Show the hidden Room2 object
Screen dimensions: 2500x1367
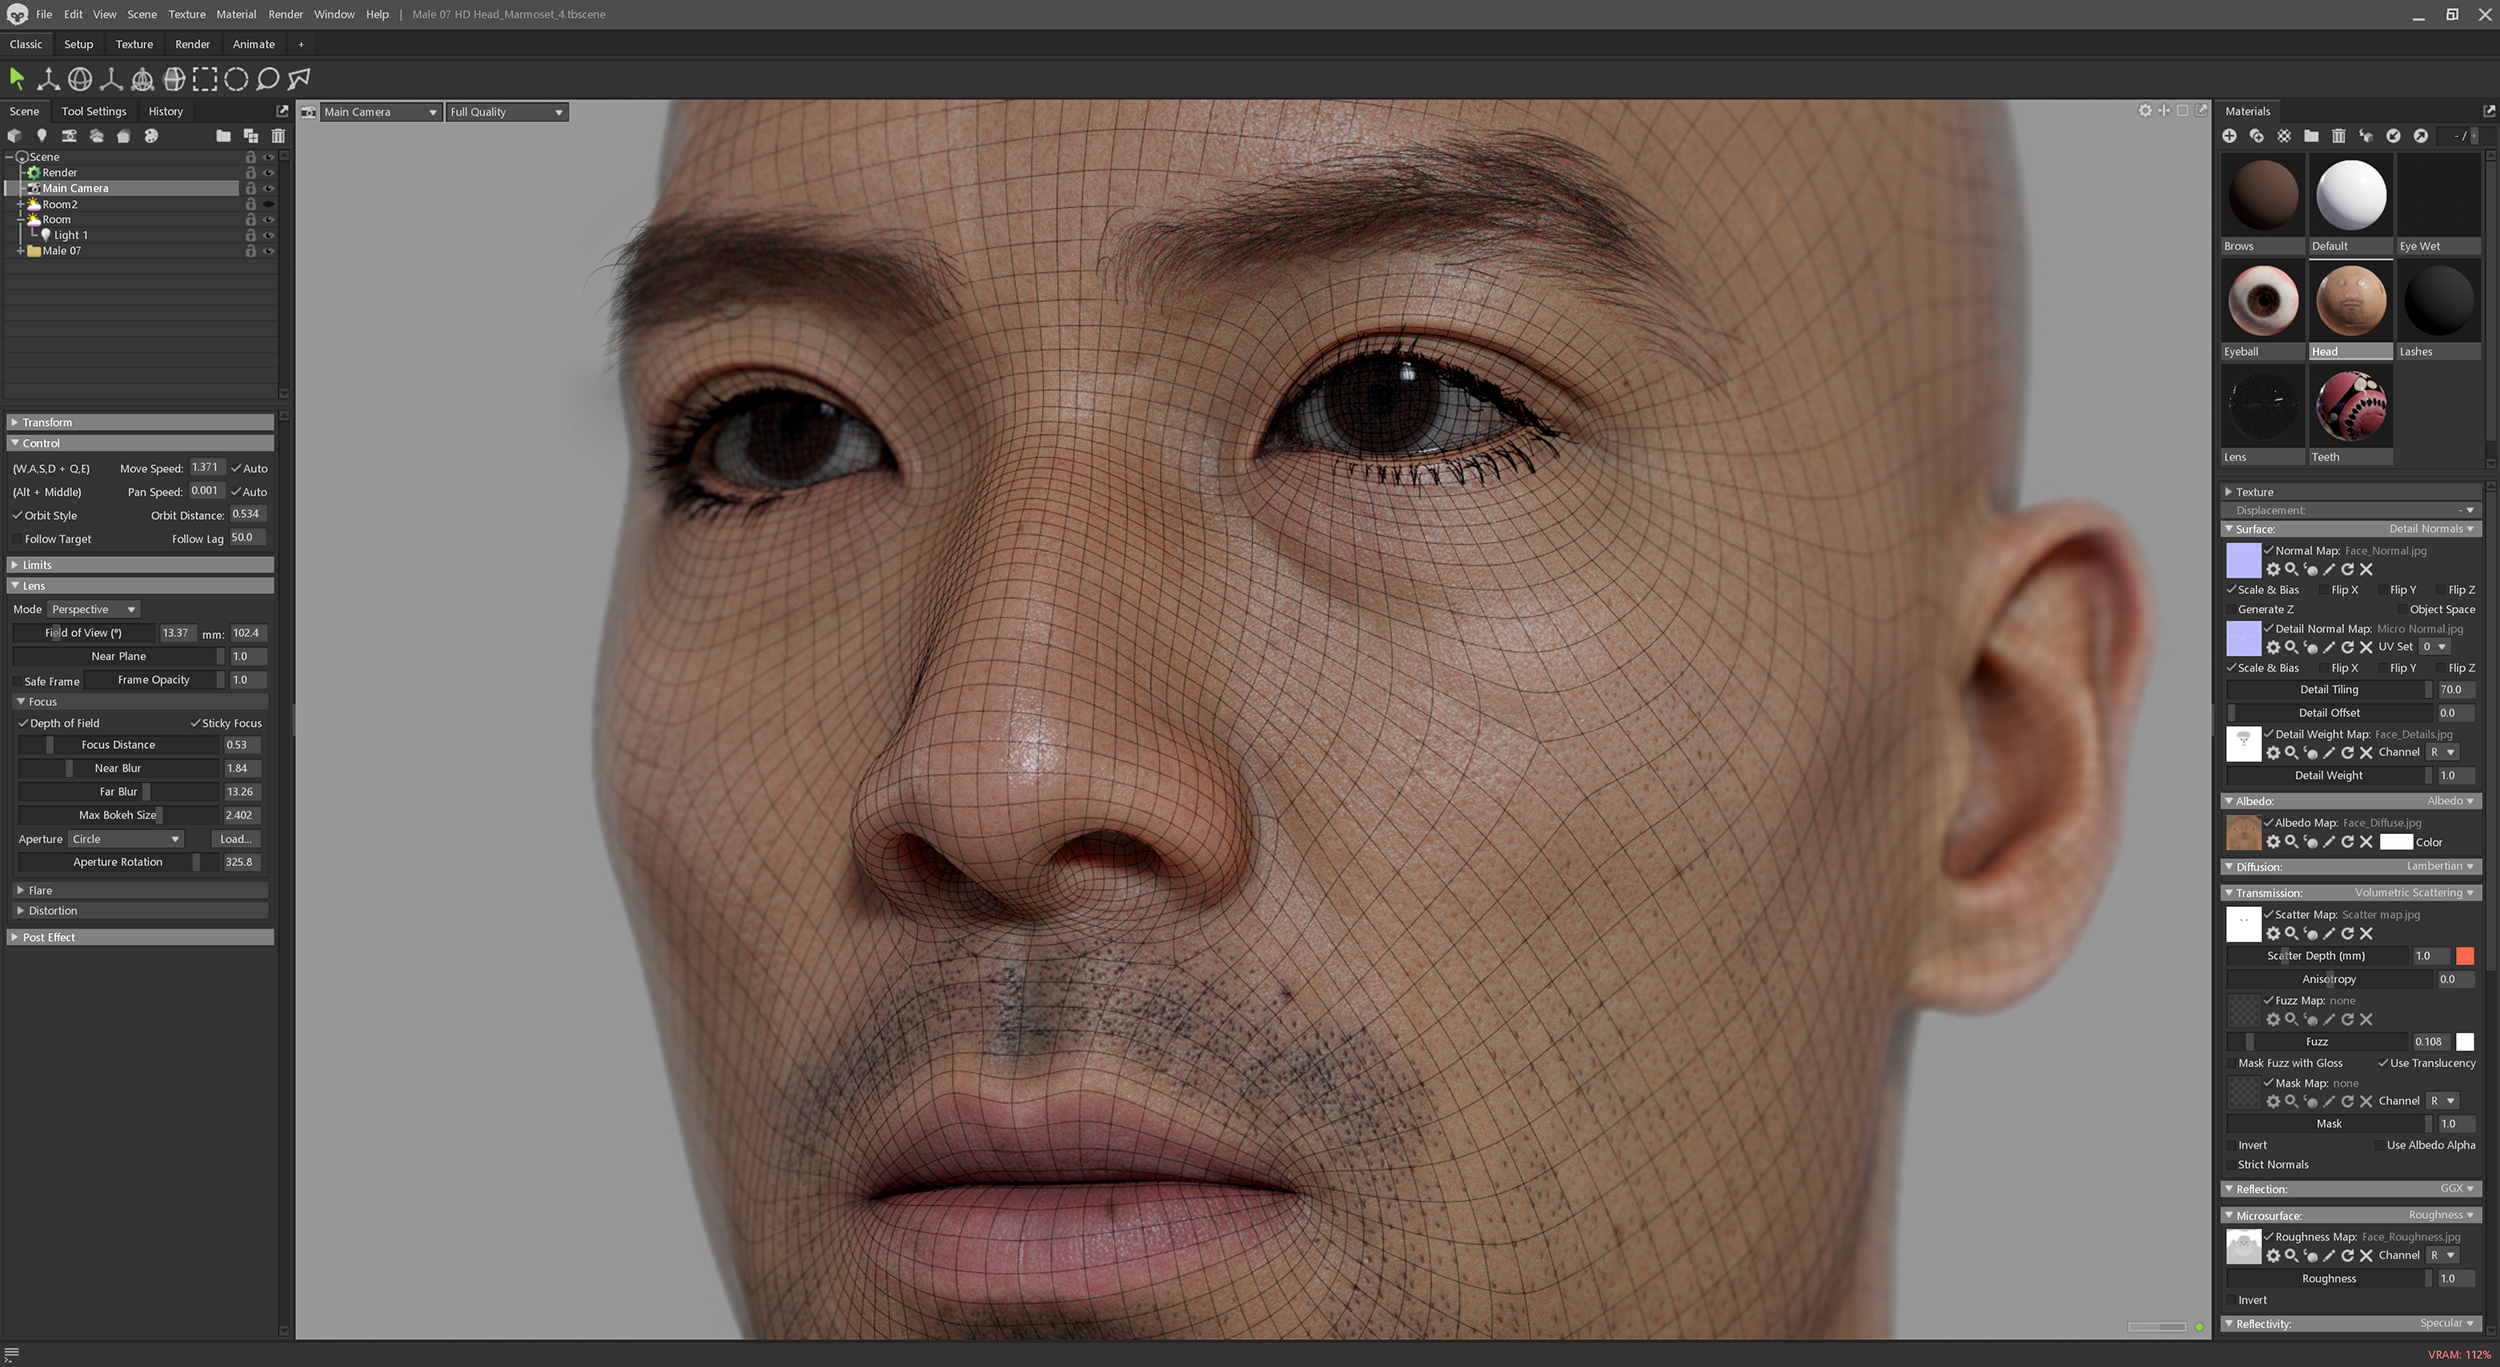267,204
